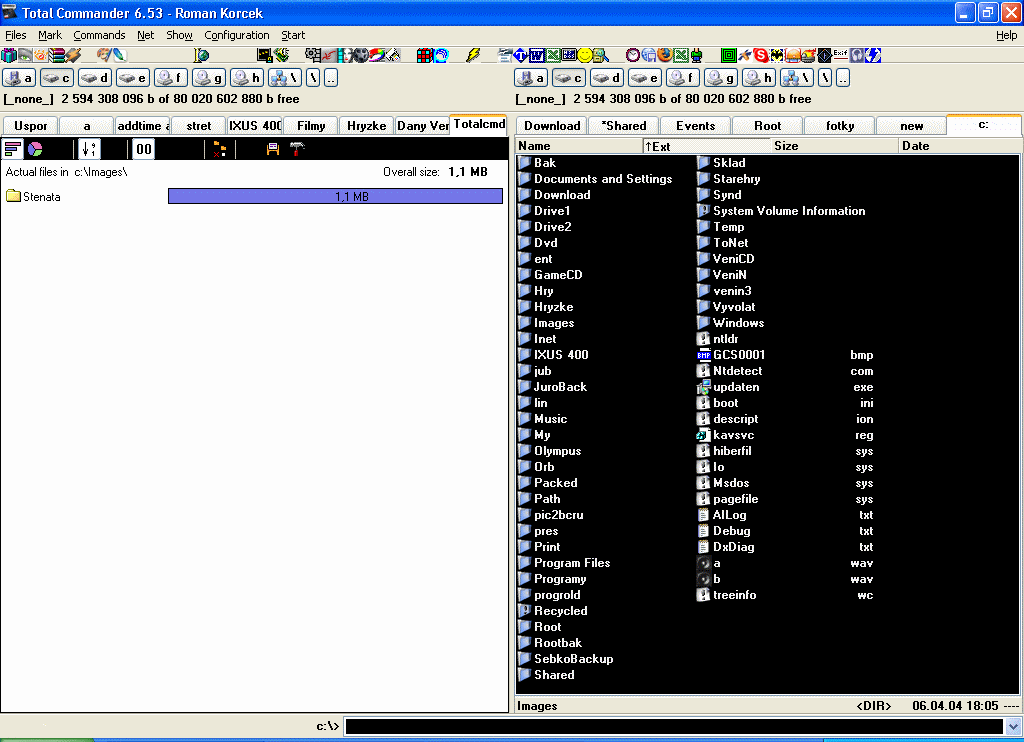This screenshot has height=742, width=1024.
Task: Go to parent directory in right panel
Action: pyautogui.click(x=842, y=78)
